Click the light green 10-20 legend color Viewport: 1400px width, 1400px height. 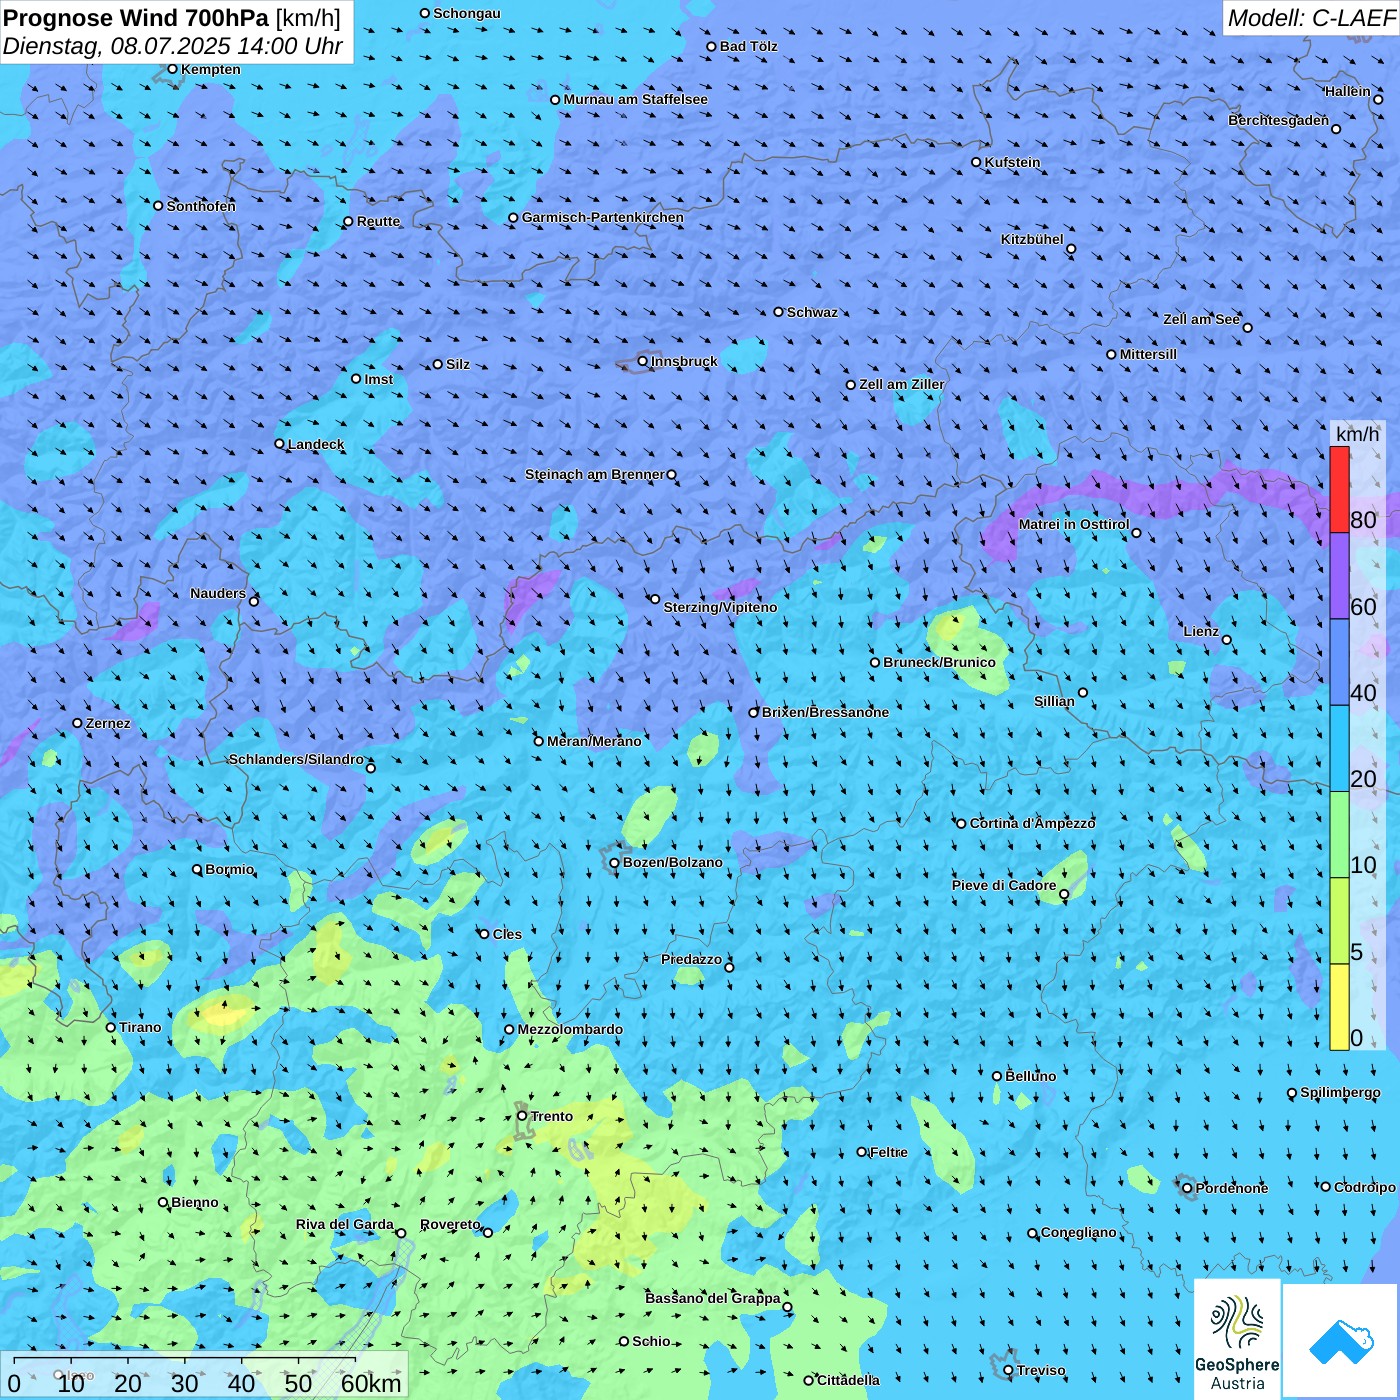(1339, 835)
